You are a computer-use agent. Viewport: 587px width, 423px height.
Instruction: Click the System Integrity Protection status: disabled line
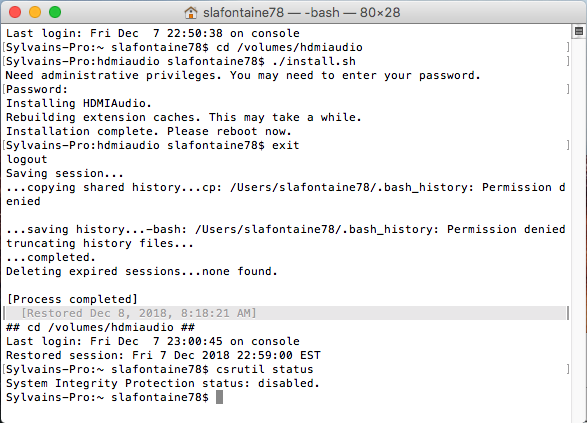(x=162, y=383)
